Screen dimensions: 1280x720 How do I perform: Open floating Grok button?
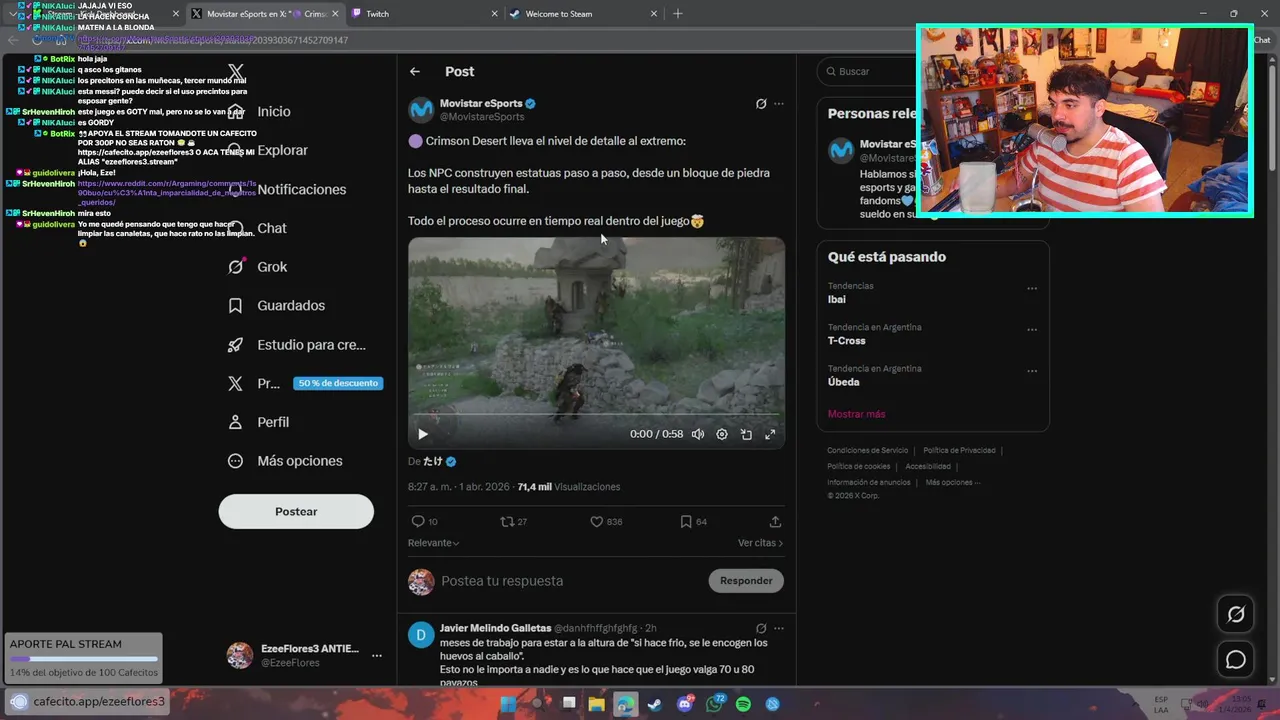(x=1236, y=615)
